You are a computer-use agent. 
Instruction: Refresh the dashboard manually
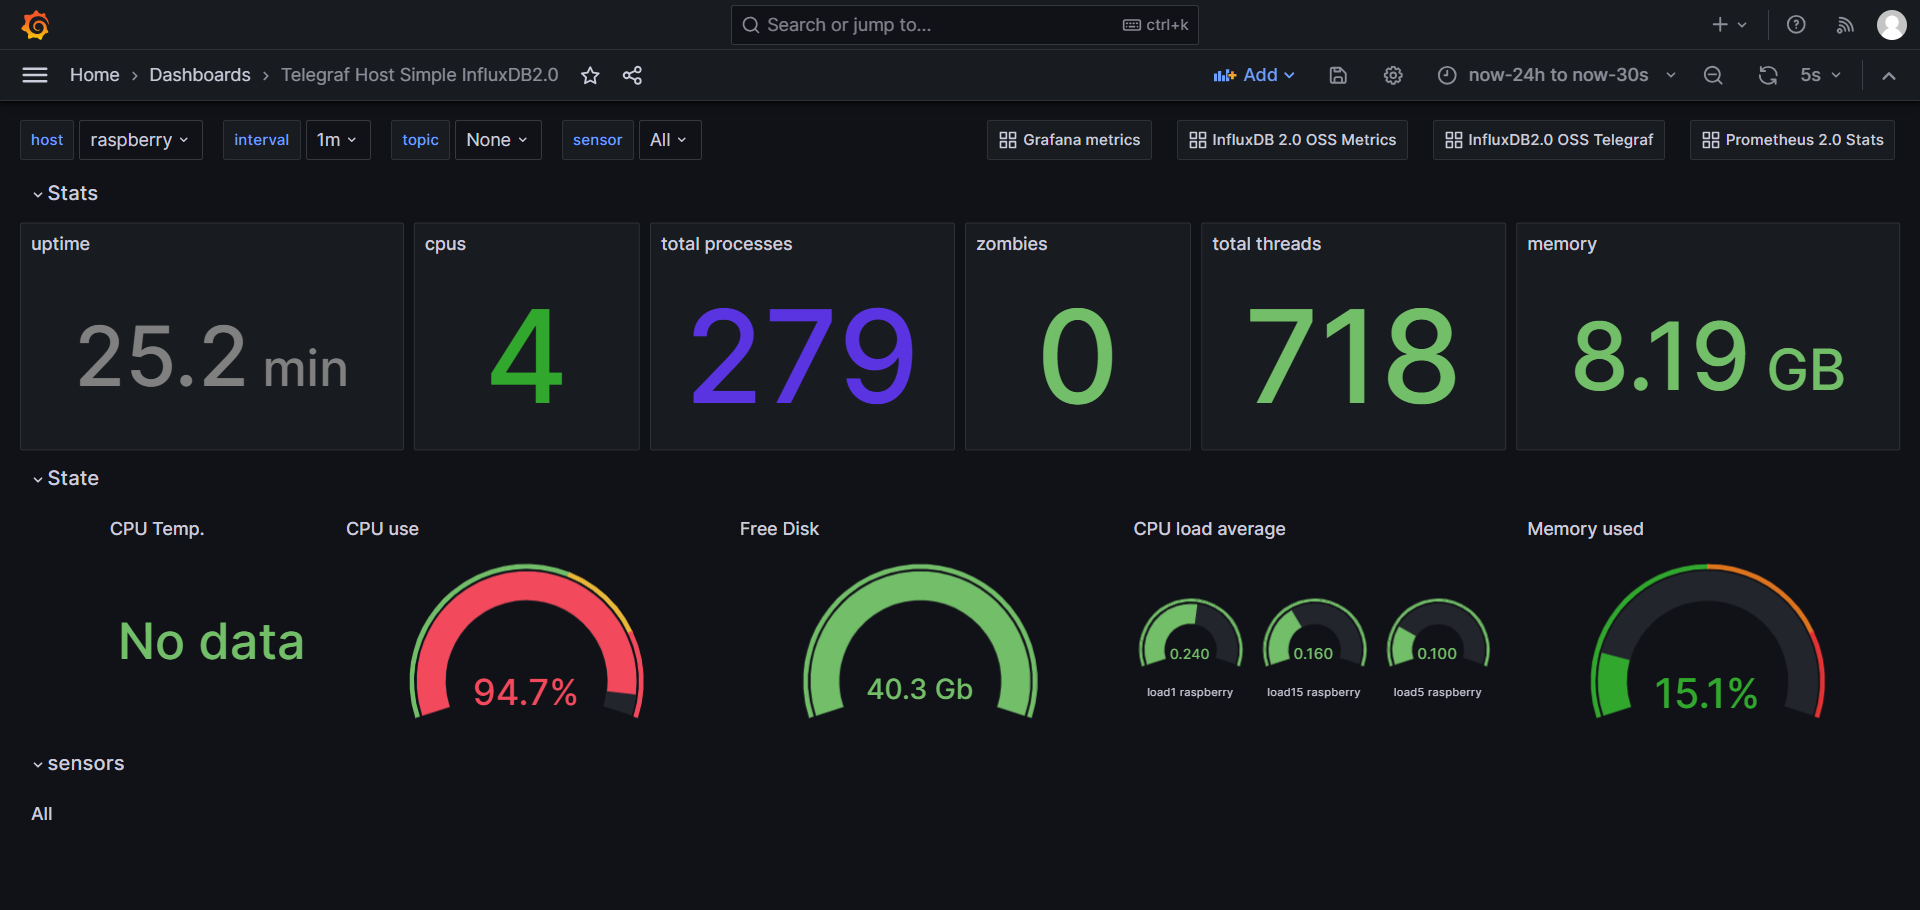[1768, 75]
